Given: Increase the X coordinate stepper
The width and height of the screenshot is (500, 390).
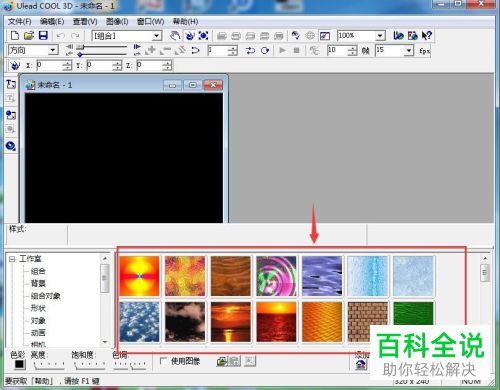Looking at the screenshot, I should (x=67, y=63).
